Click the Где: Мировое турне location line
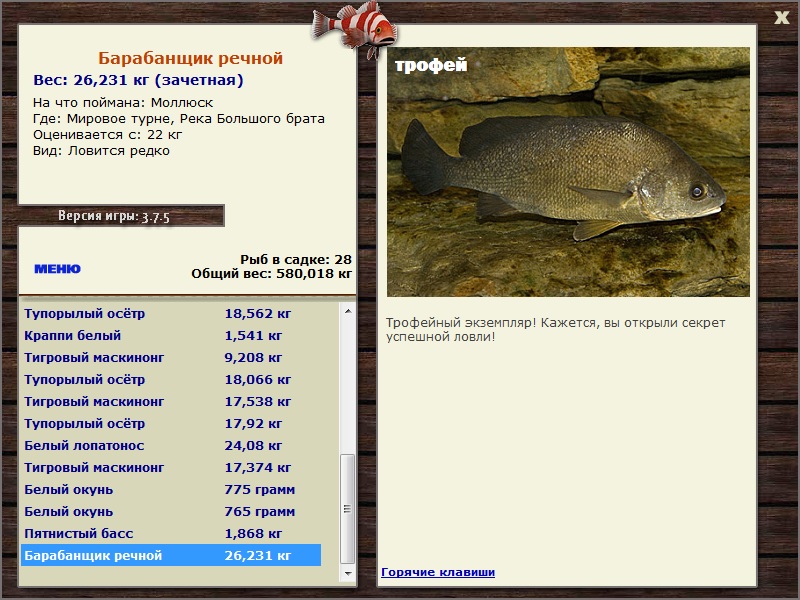 tap(179, 119)
